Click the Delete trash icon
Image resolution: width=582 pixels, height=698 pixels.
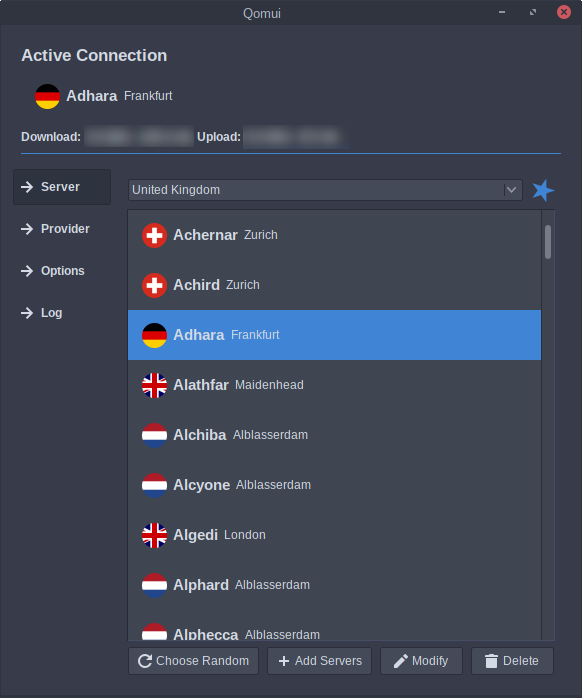coord(491,661)
